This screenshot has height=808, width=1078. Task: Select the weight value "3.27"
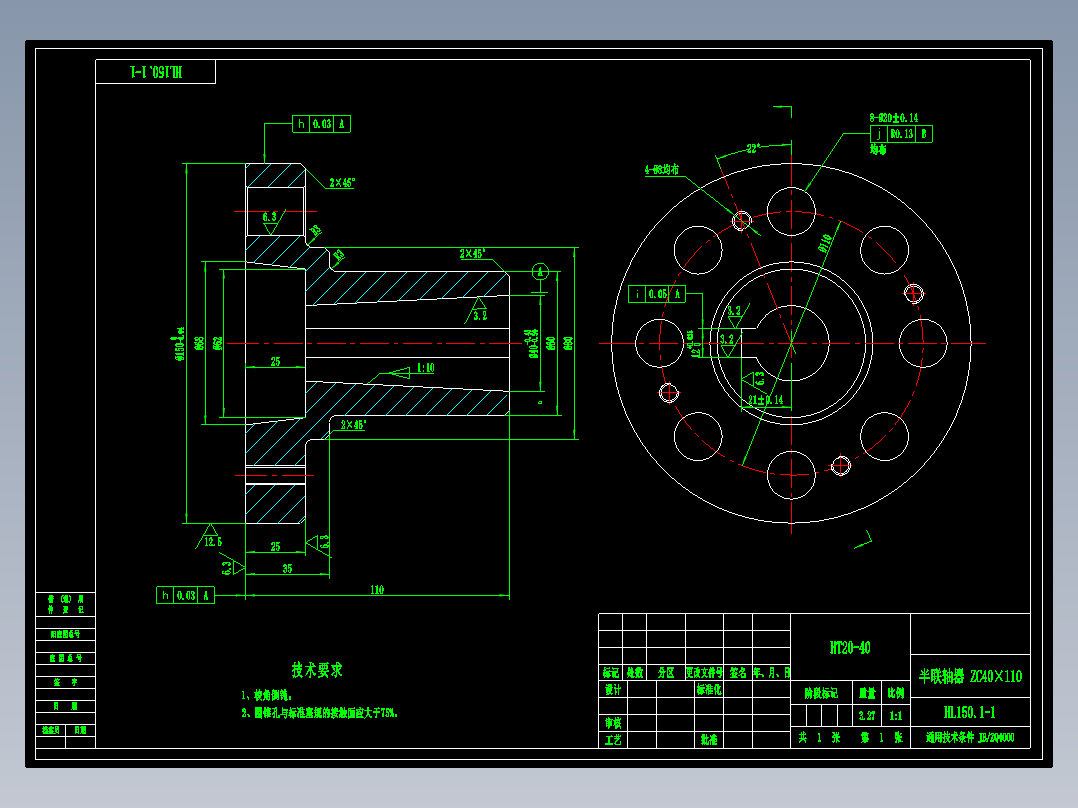[866, 716]
